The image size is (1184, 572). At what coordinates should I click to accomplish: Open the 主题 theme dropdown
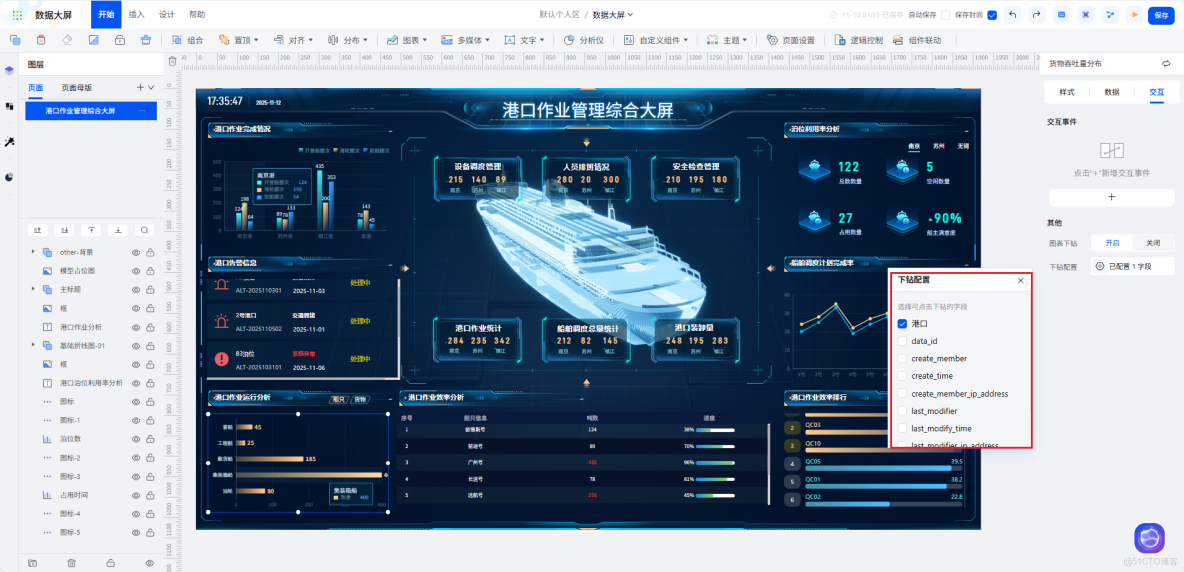[x=727, y=40]
